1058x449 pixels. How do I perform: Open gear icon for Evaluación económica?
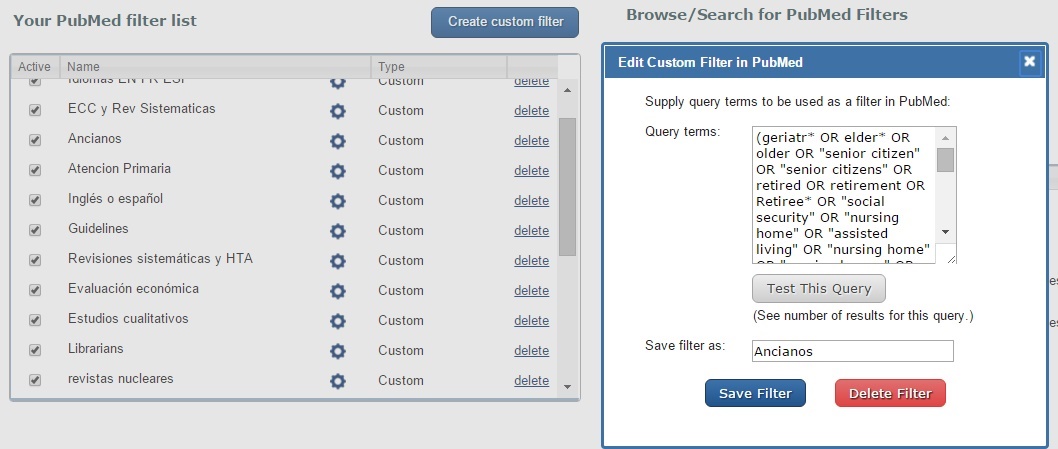click(x=337, y=291)
